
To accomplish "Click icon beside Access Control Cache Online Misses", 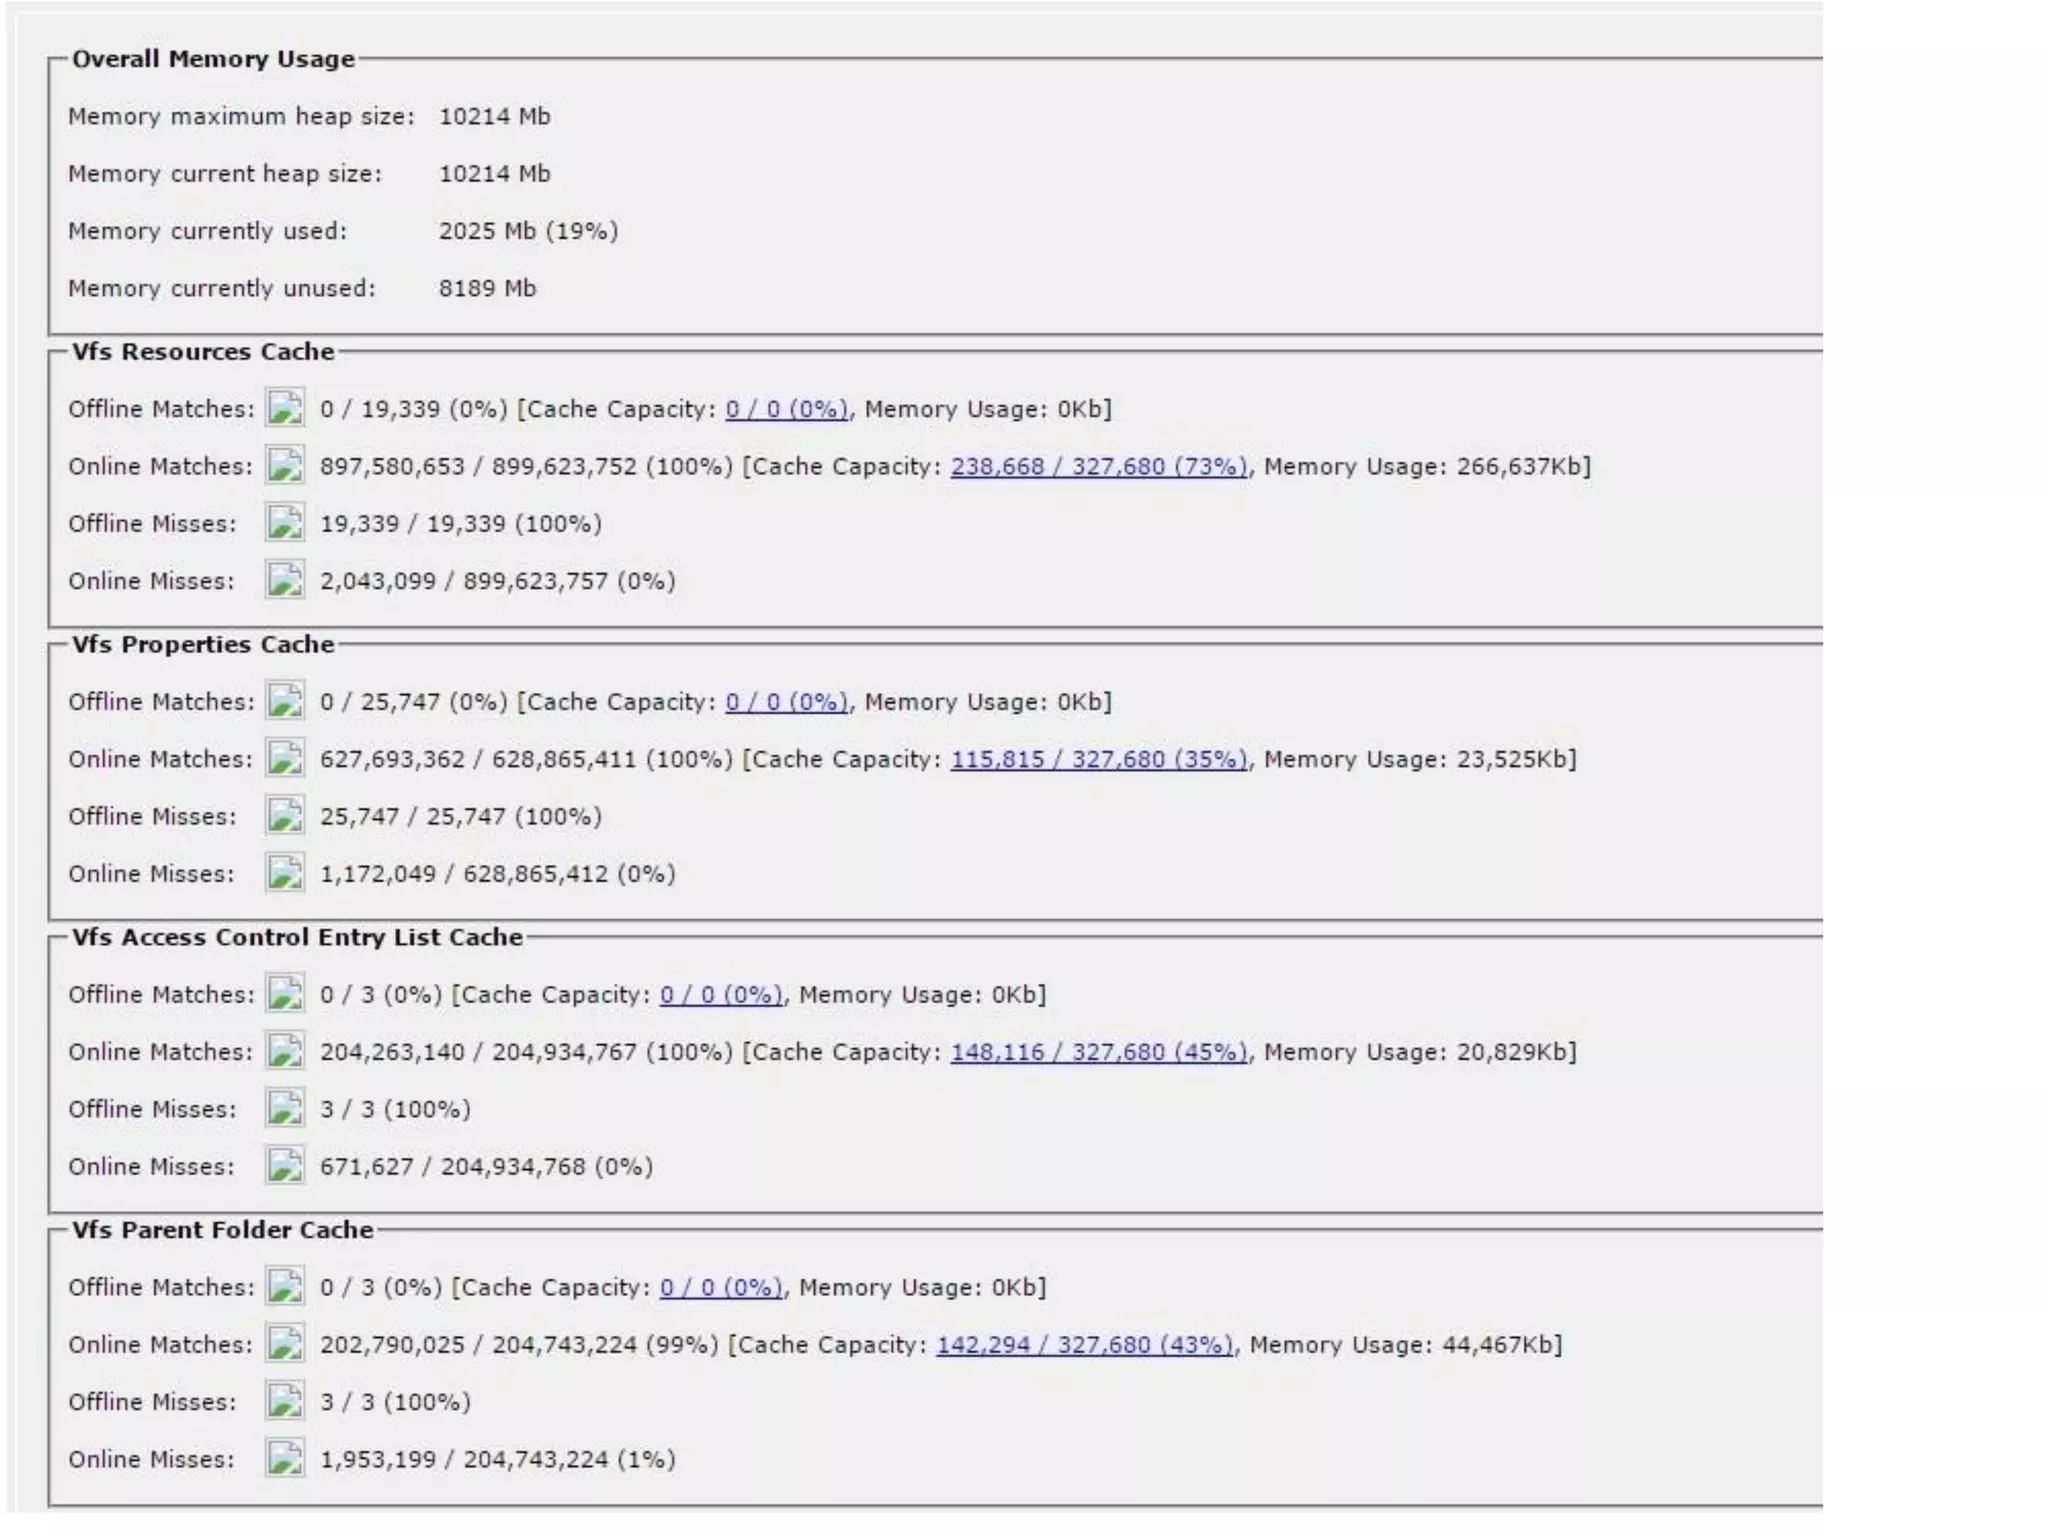I will tap(285, 1165).
